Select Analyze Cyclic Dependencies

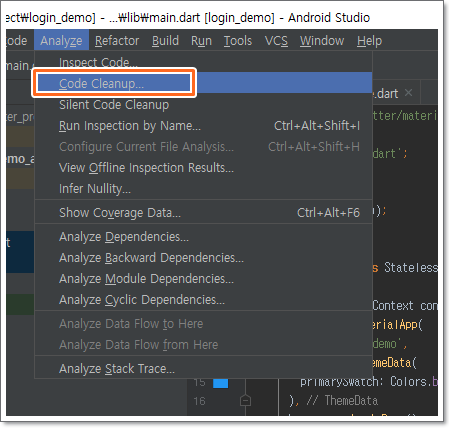[203, 300]
